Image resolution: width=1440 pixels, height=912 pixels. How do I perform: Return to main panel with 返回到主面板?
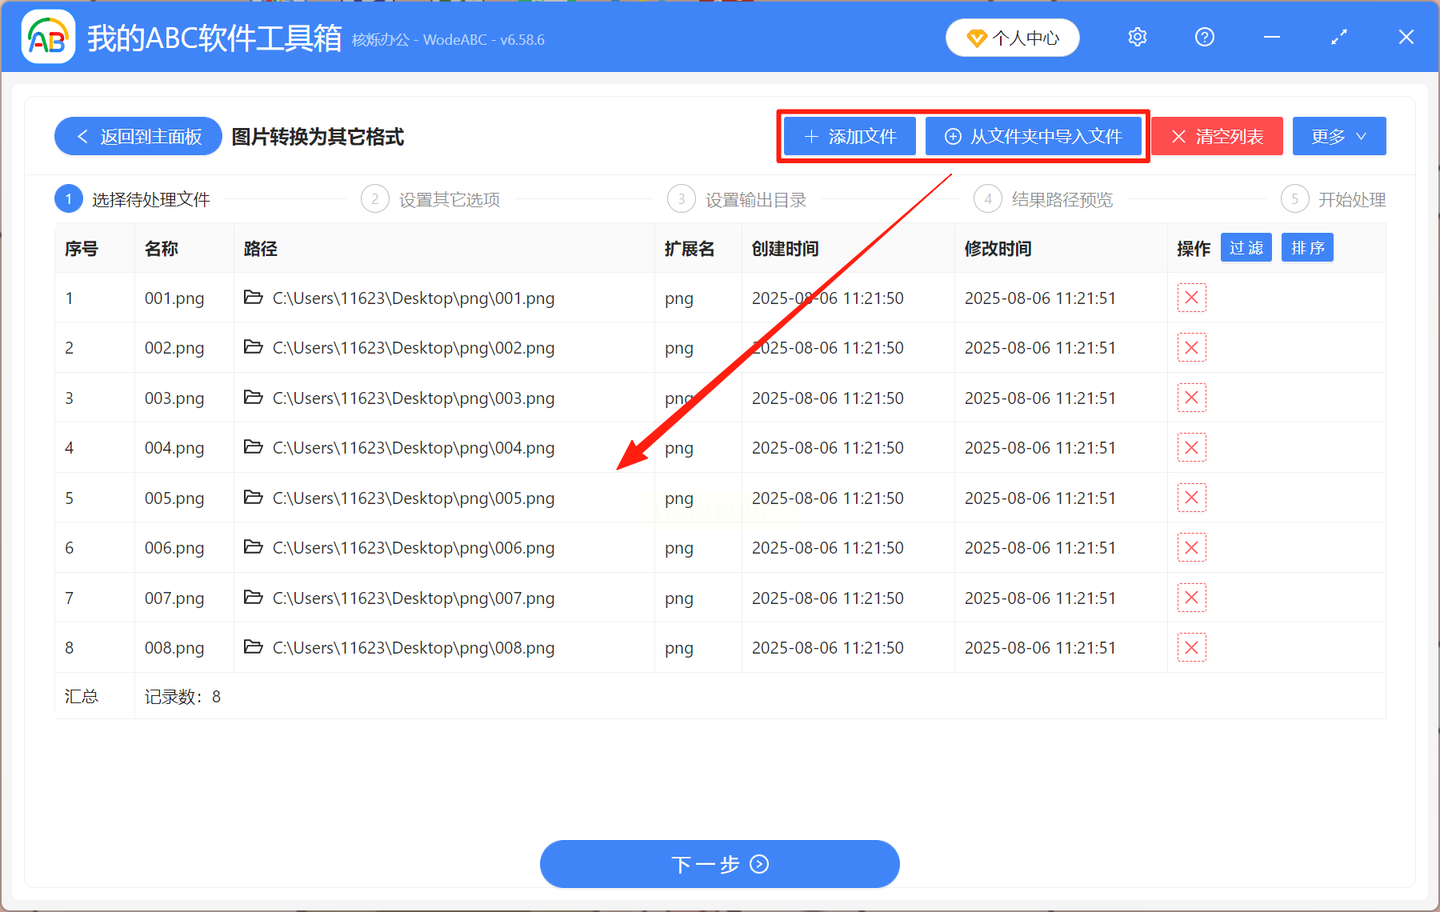click(x=138, y=136)
